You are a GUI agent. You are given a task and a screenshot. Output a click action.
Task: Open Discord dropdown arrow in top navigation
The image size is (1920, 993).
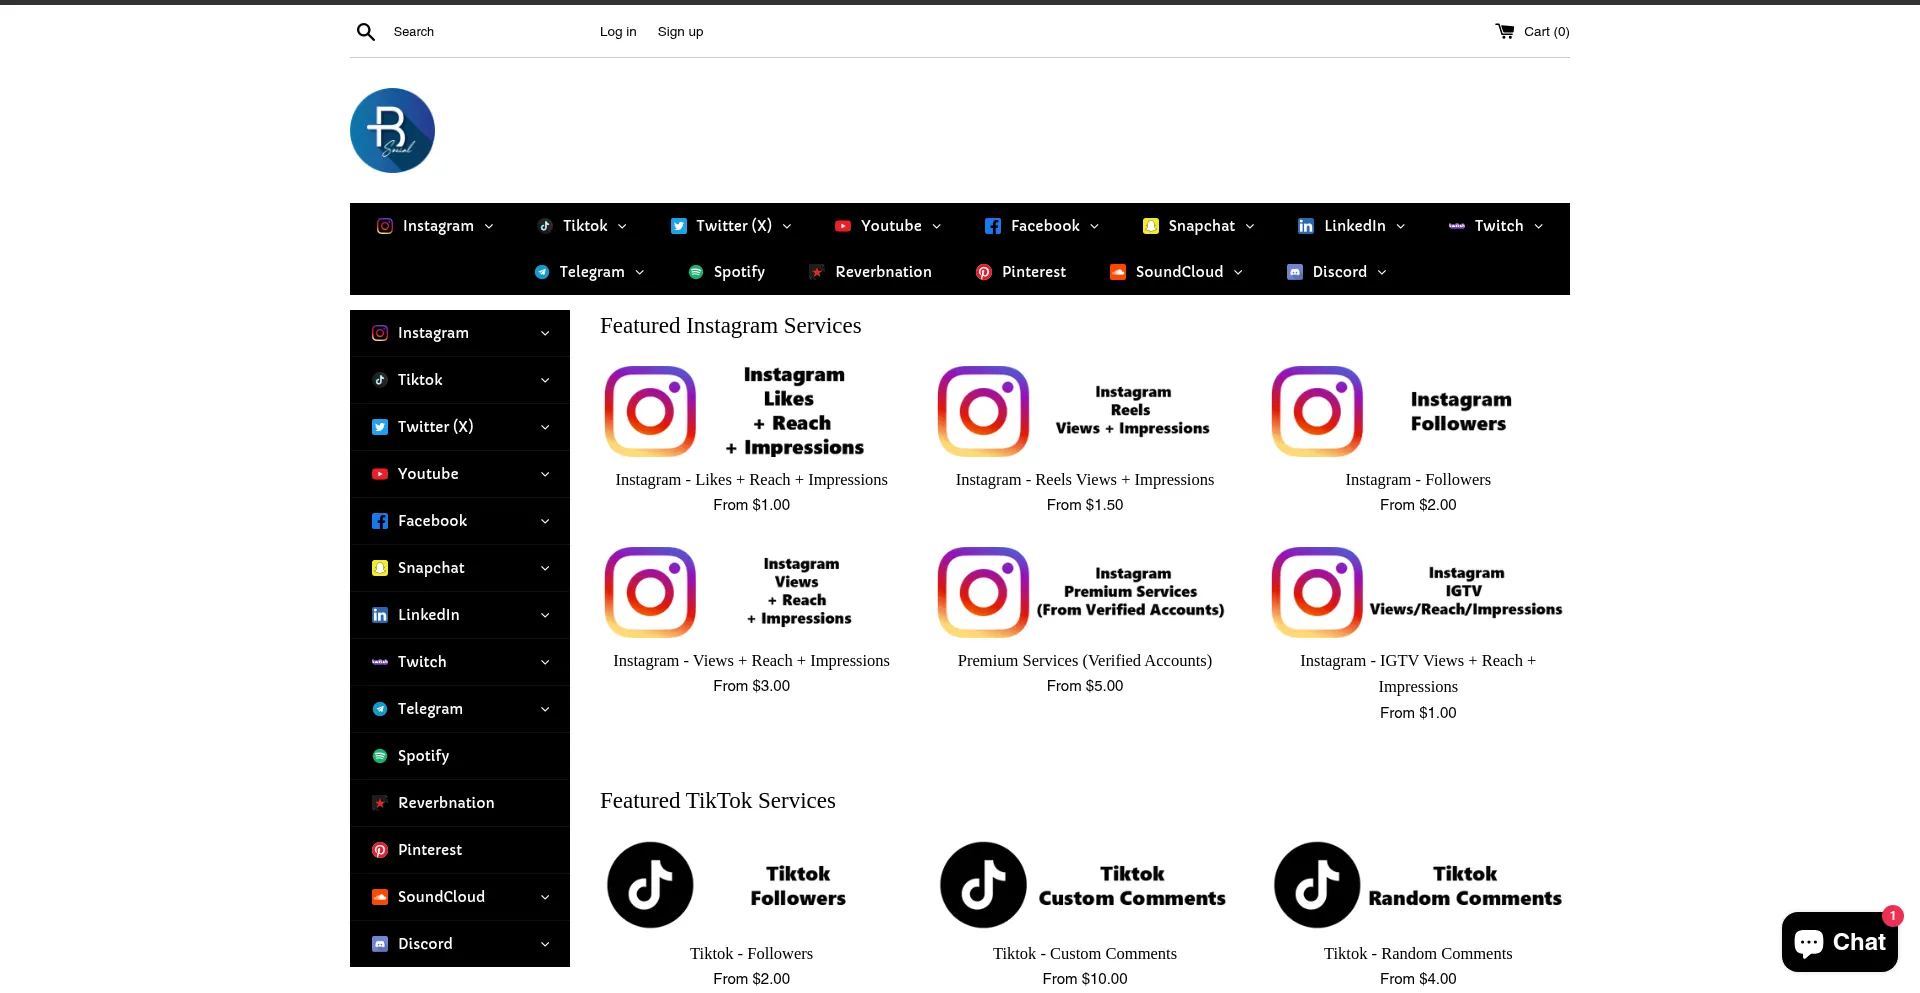click(1382, 272)
